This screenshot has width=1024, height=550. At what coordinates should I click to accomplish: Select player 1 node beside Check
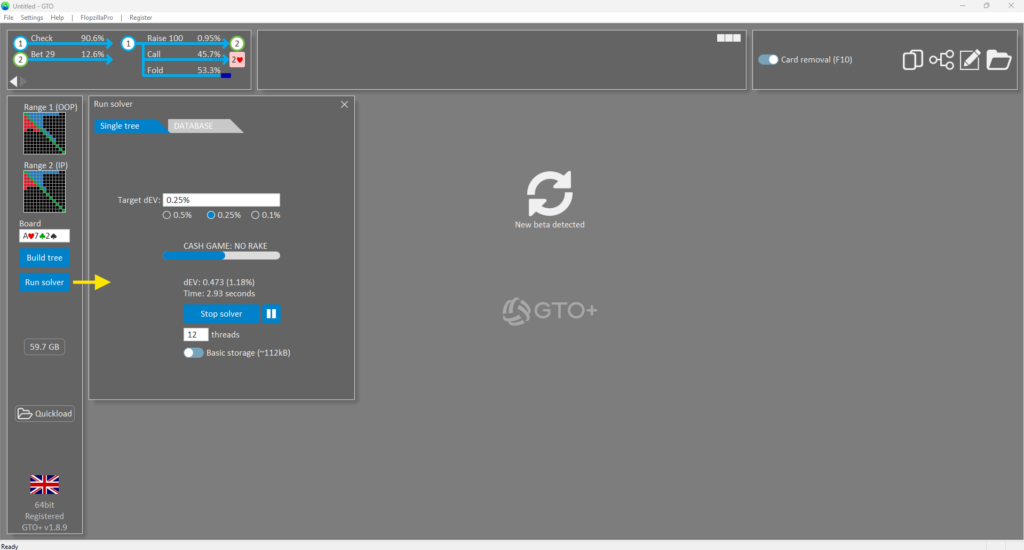point(20,44)
